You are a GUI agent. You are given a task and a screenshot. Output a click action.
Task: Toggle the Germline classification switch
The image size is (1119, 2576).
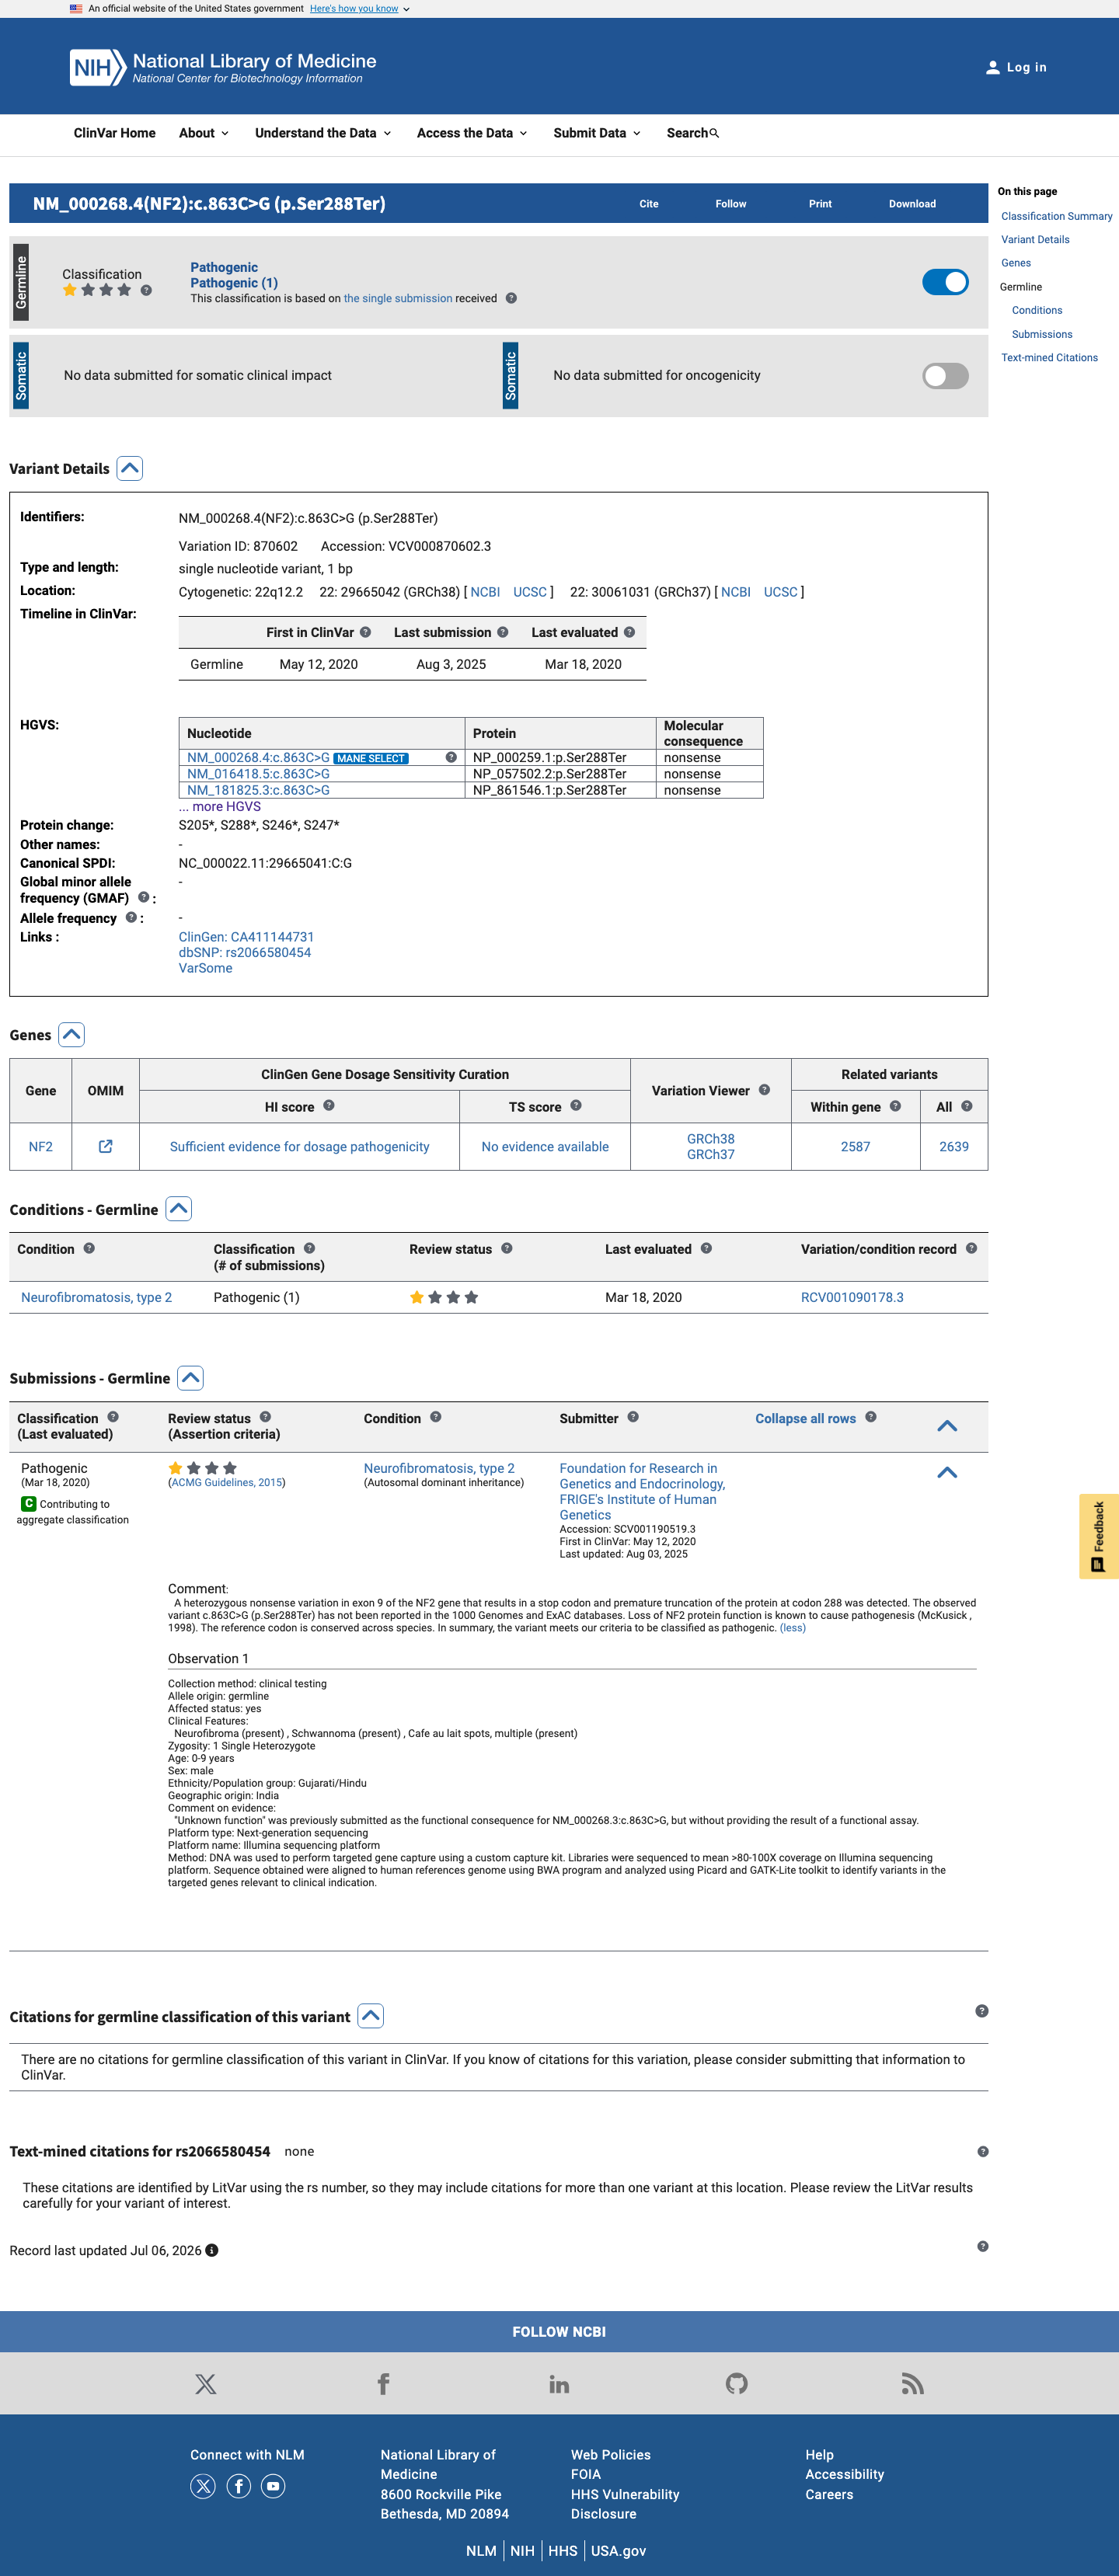pos(945,282)
